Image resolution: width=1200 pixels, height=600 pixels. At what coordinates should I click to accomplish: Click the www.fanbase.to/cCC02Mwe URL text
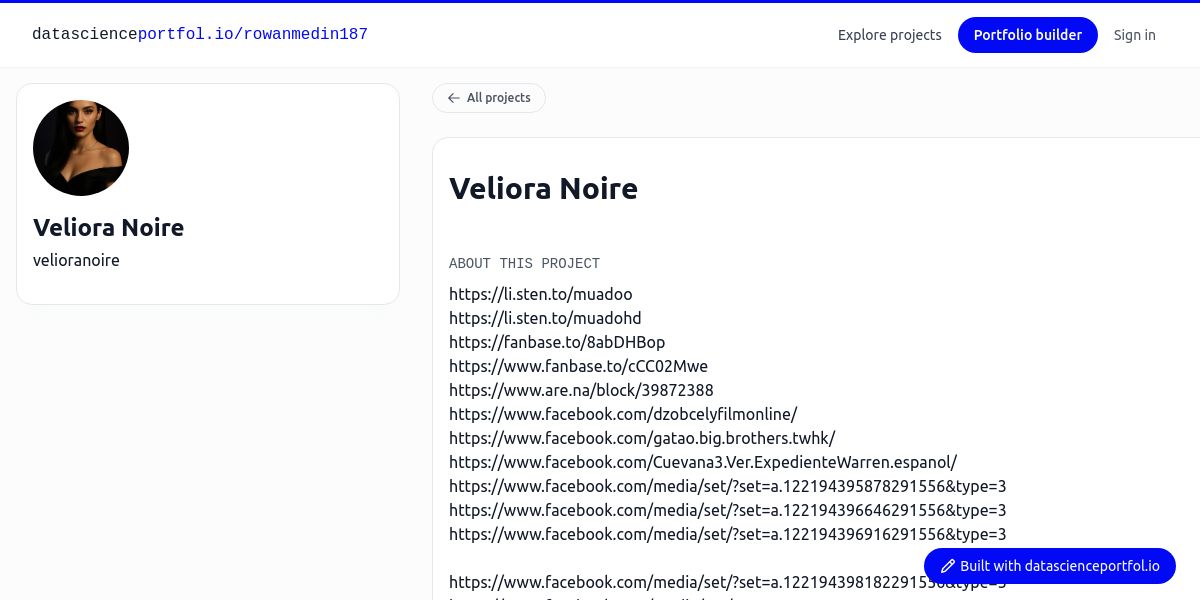578,366
